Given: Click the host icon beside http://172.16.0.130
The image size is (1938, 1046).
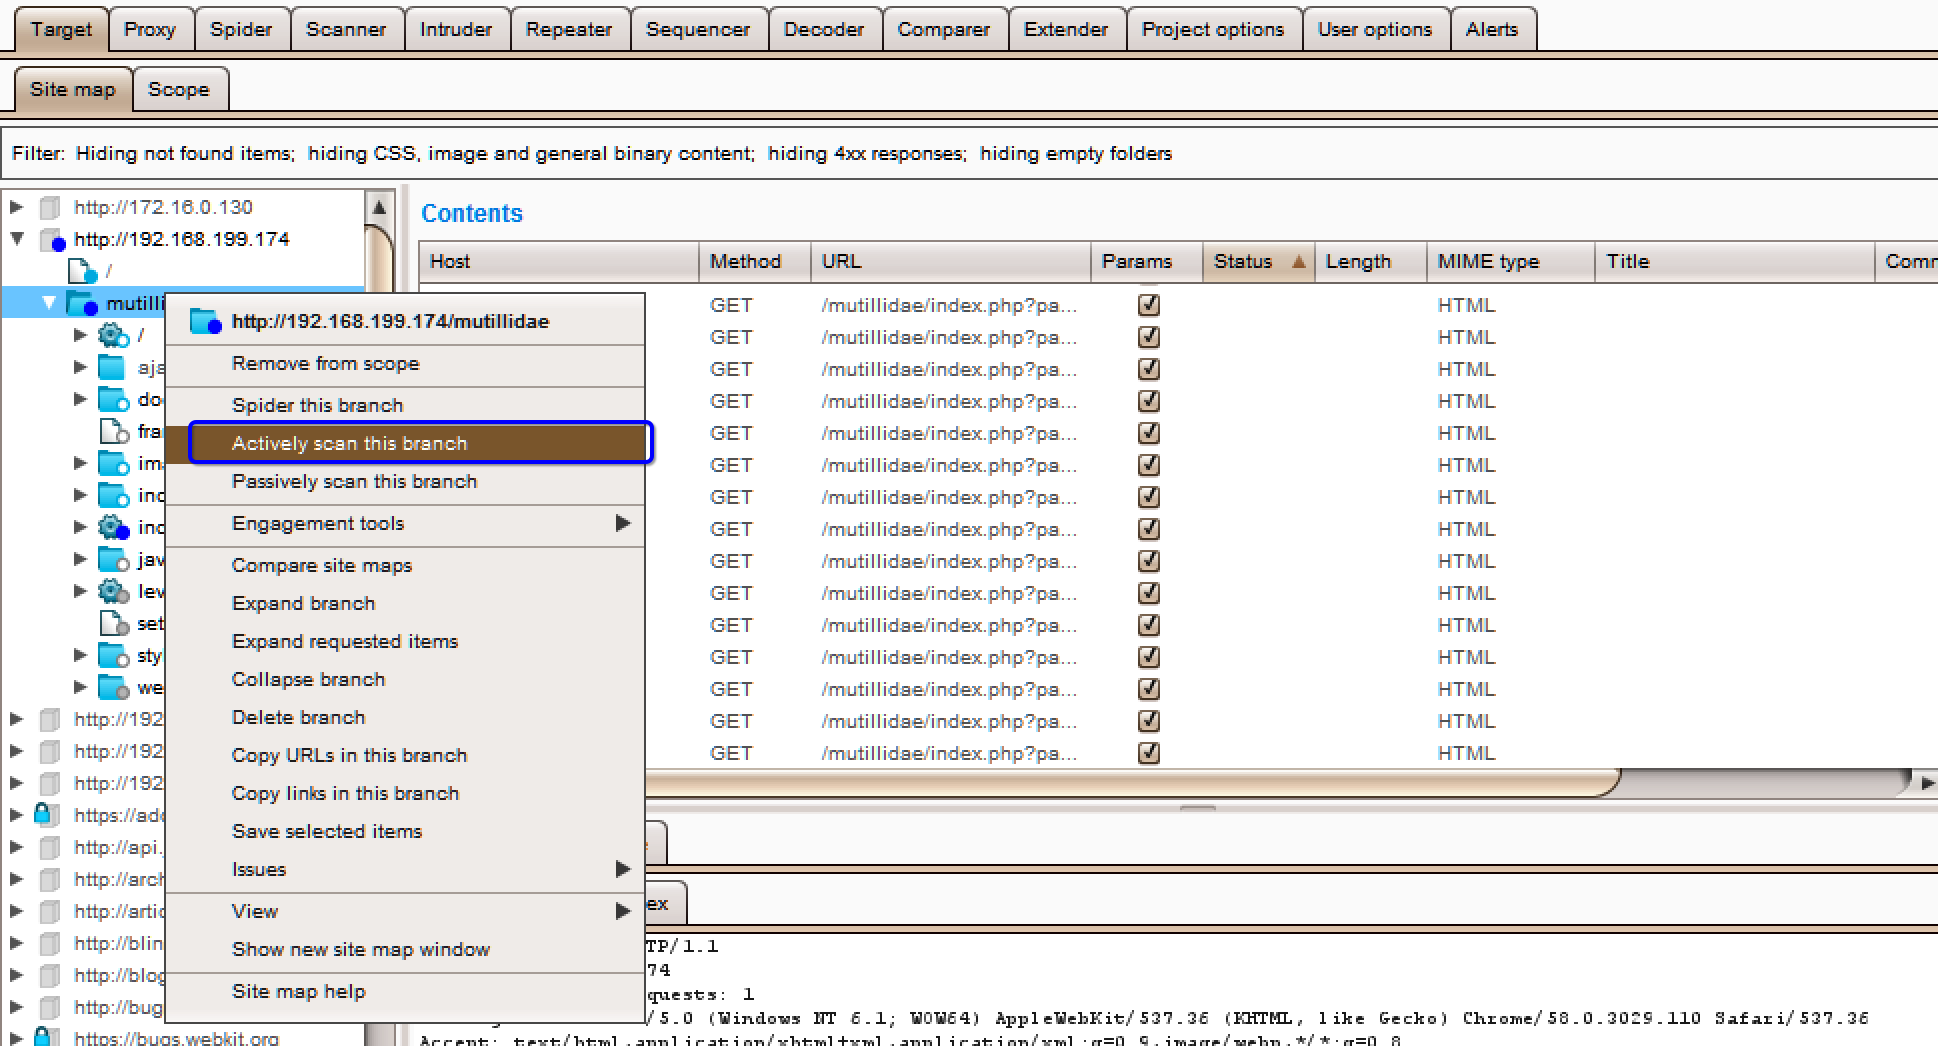Looking at the screenshot, I should [50, 208].
